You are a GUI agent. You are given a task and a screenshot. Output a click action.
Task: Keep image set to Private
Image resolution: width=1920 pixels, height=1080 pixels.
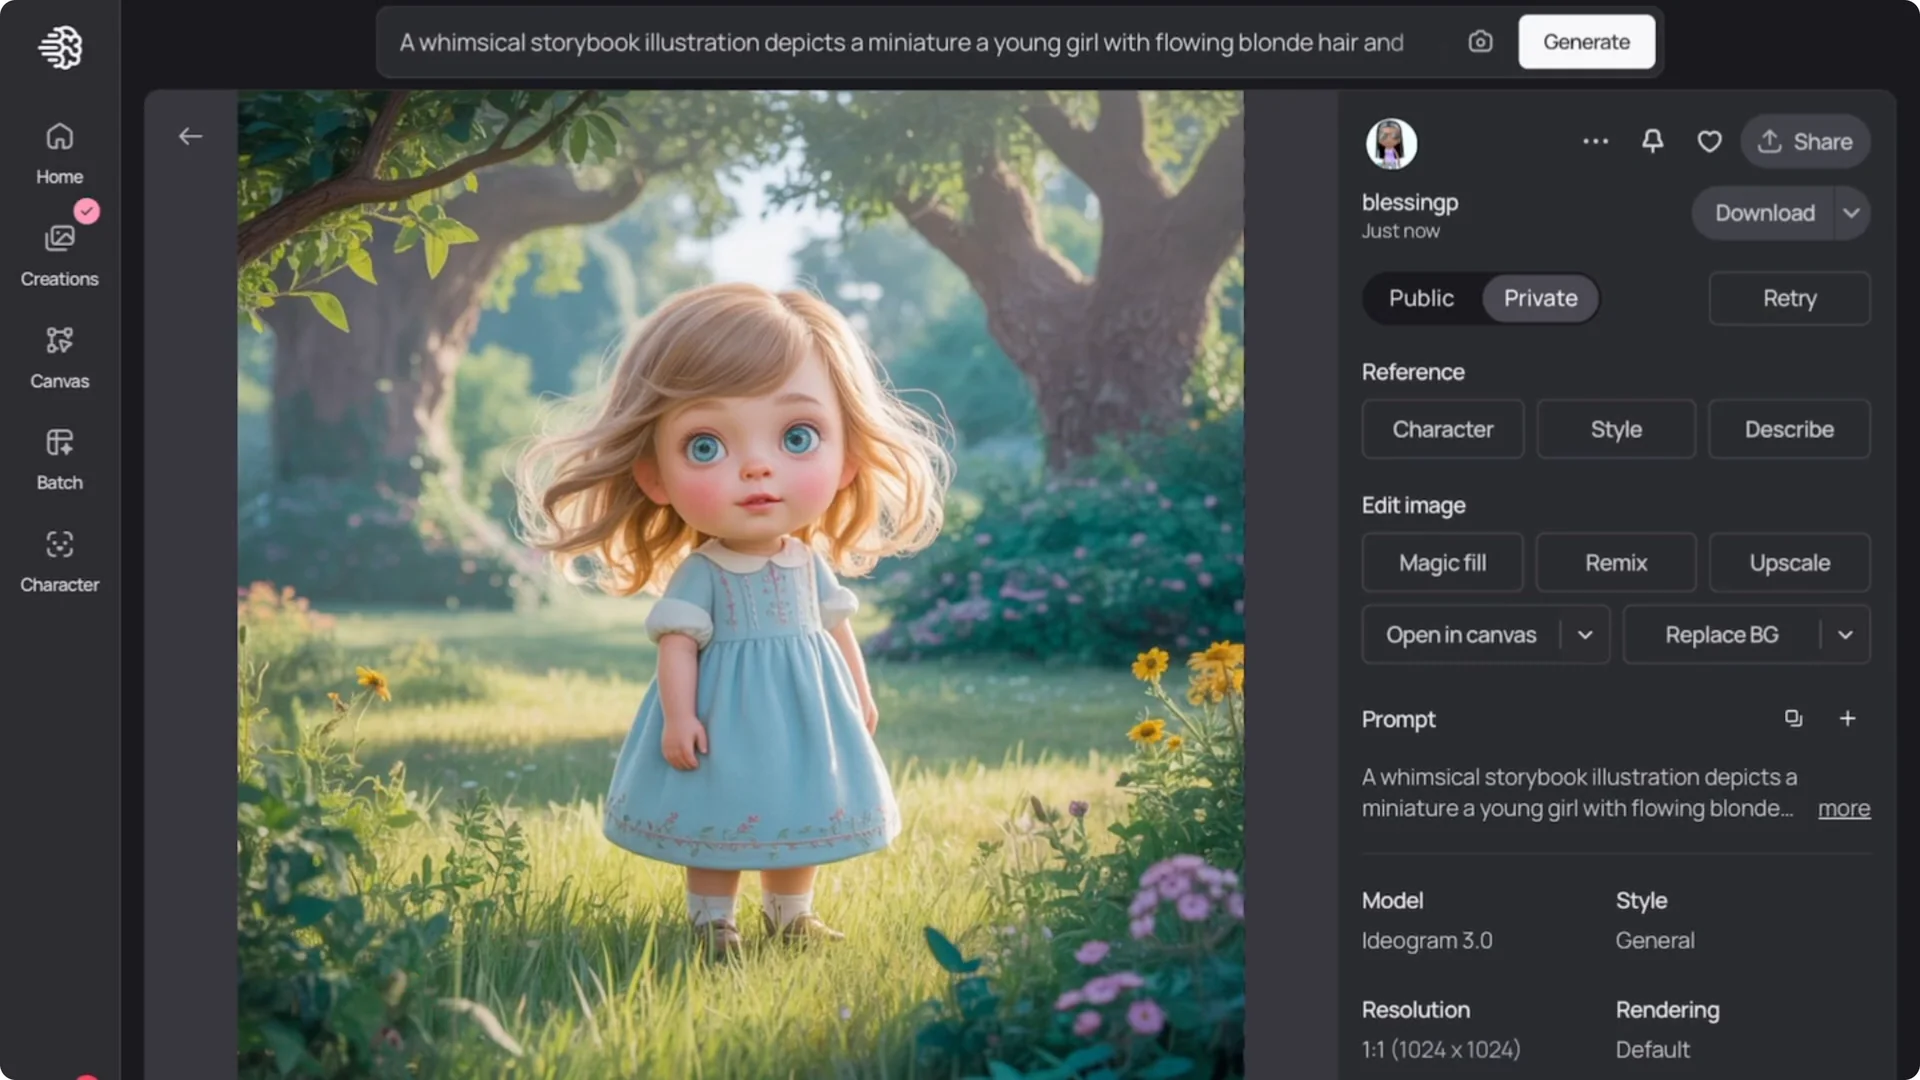[x=1539, y=298]
